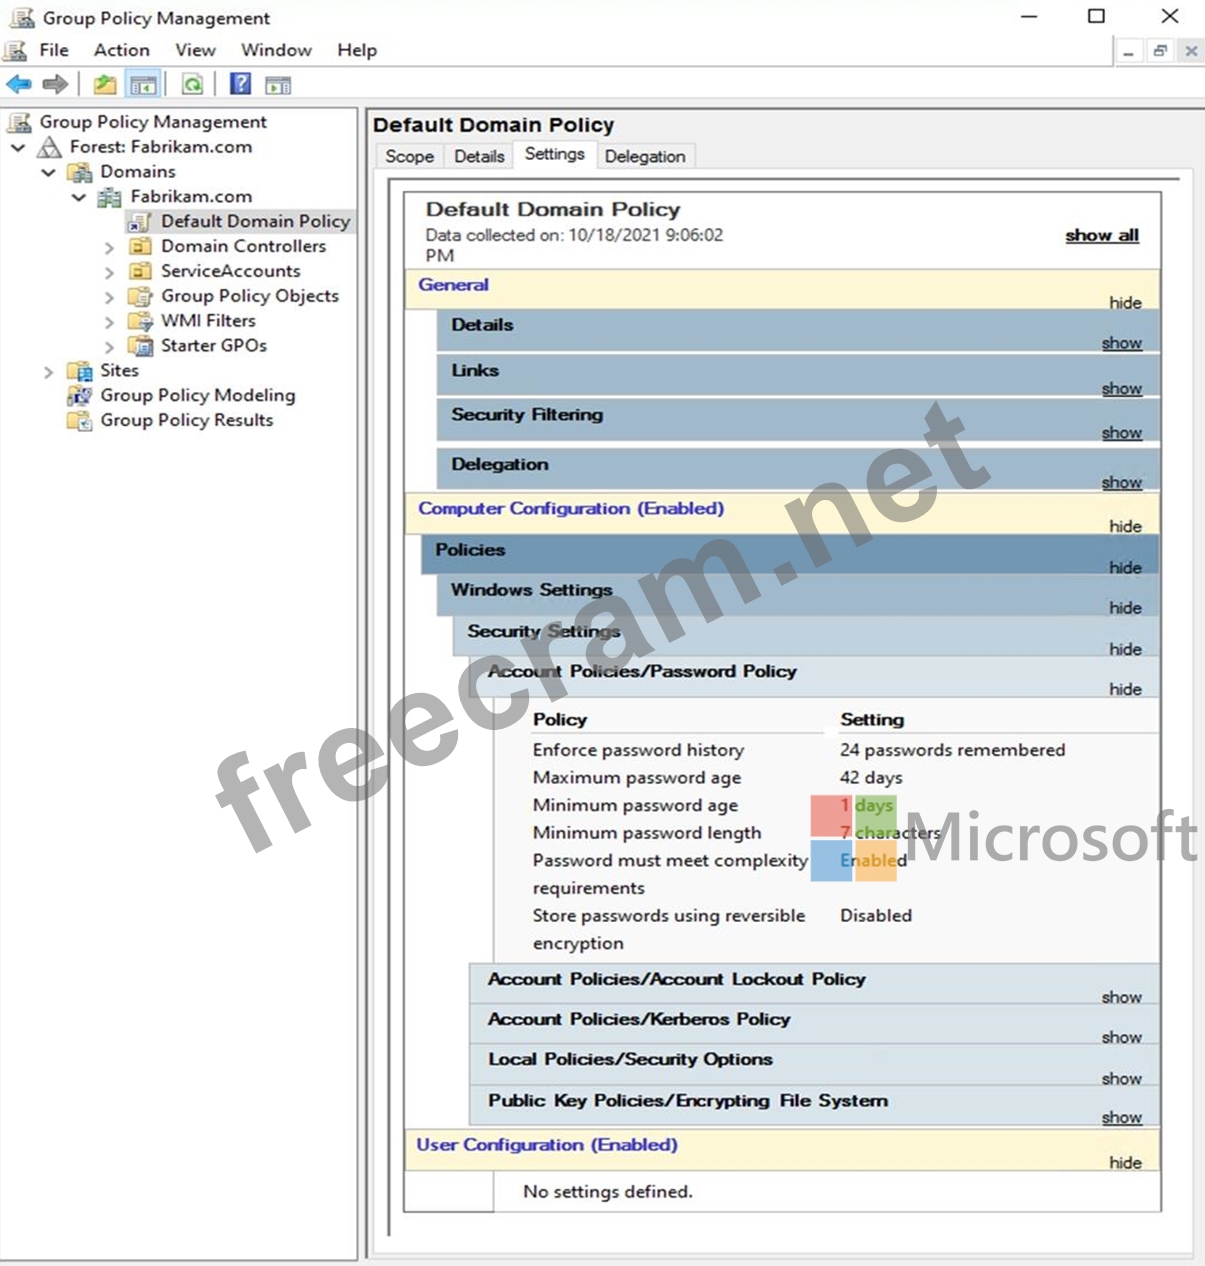Click the Group Policy Objects folder icon
The height and width of the screenshot is (1266, 1205).
141,296
